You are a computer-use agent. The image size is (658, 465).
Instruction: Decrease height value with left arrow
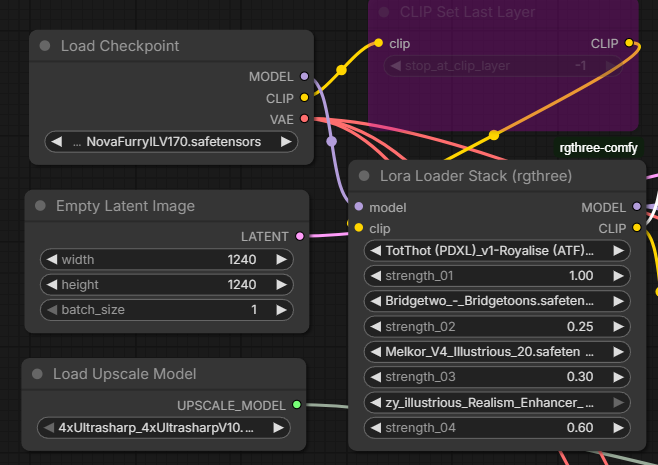52,285
